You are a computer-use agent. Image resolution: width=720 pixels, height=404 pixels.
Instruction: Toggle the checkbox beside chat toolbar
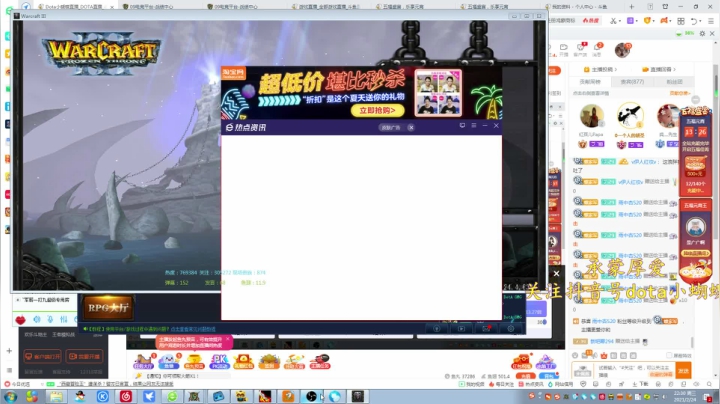coord(669,355)
